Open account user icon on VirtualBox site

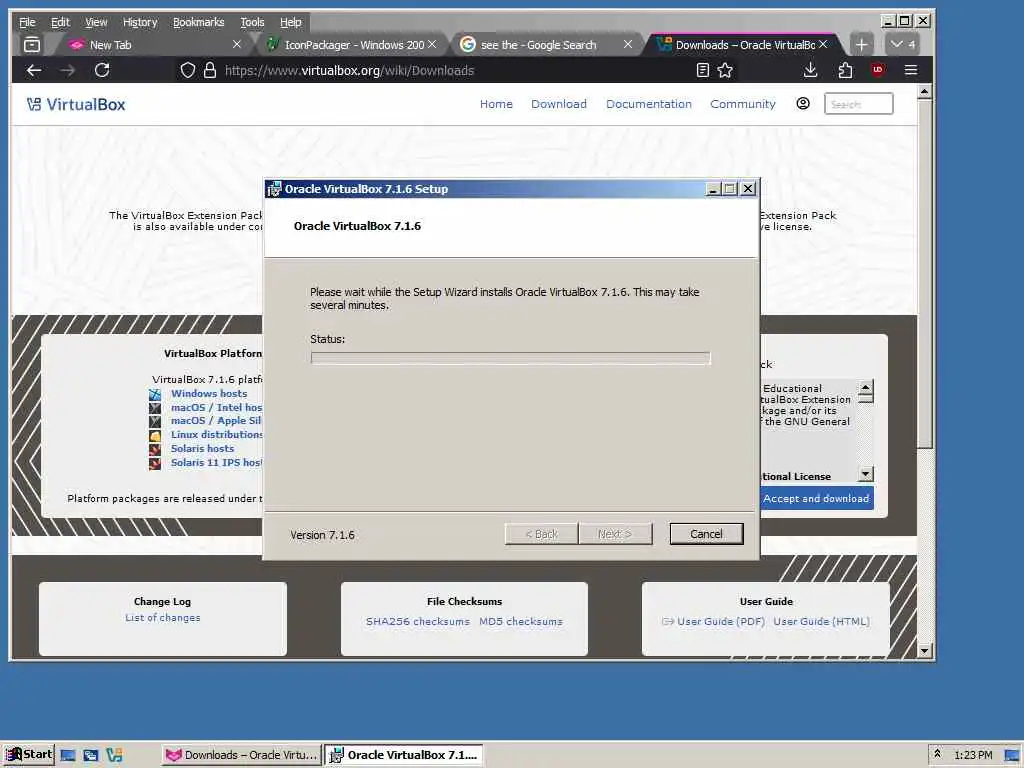803,103
